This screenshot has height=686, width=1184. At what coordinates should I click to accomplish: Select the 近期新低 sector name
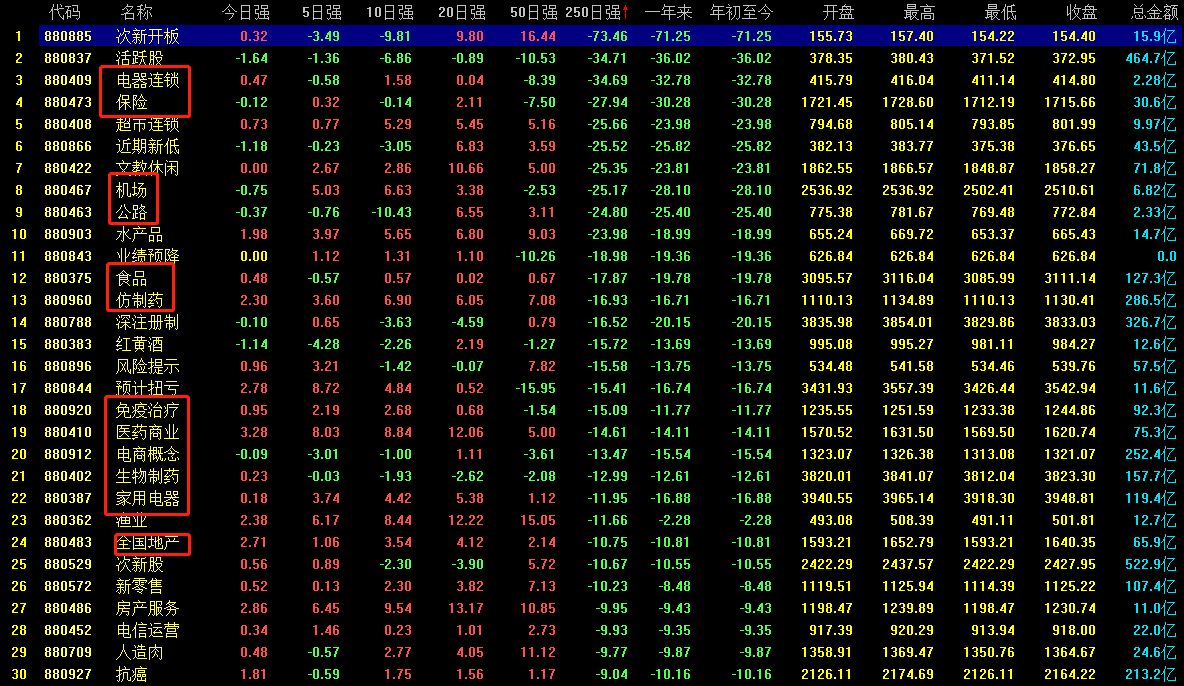[147, 147]
